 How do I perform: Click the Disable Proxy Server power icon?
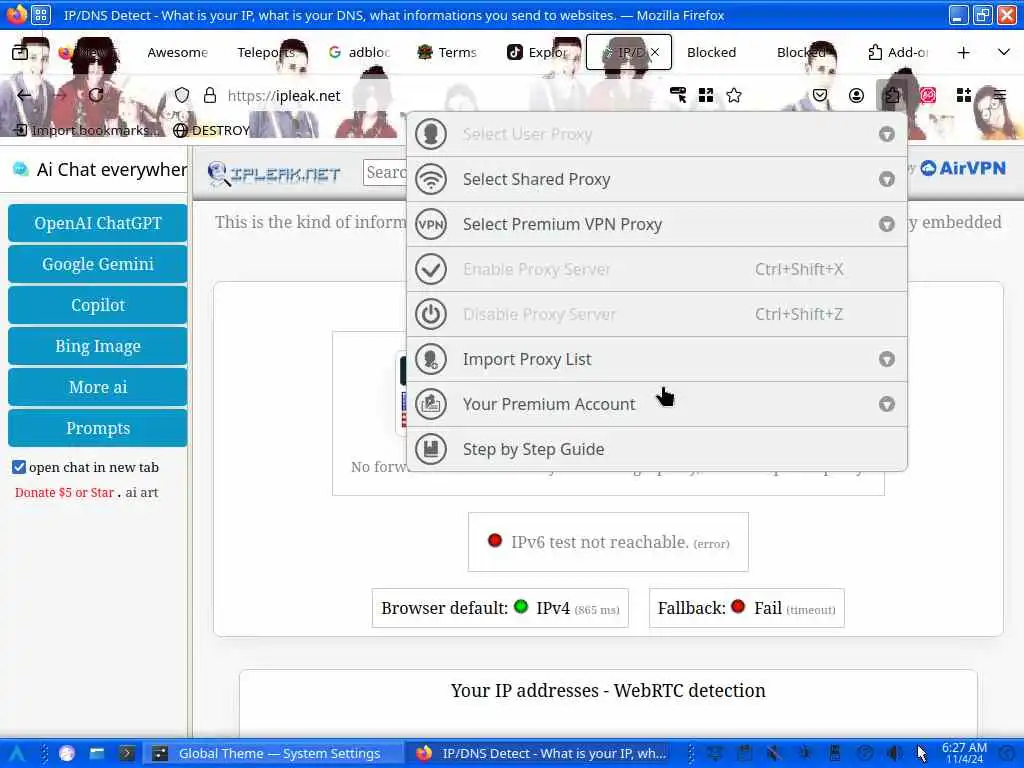pos(430,314)
